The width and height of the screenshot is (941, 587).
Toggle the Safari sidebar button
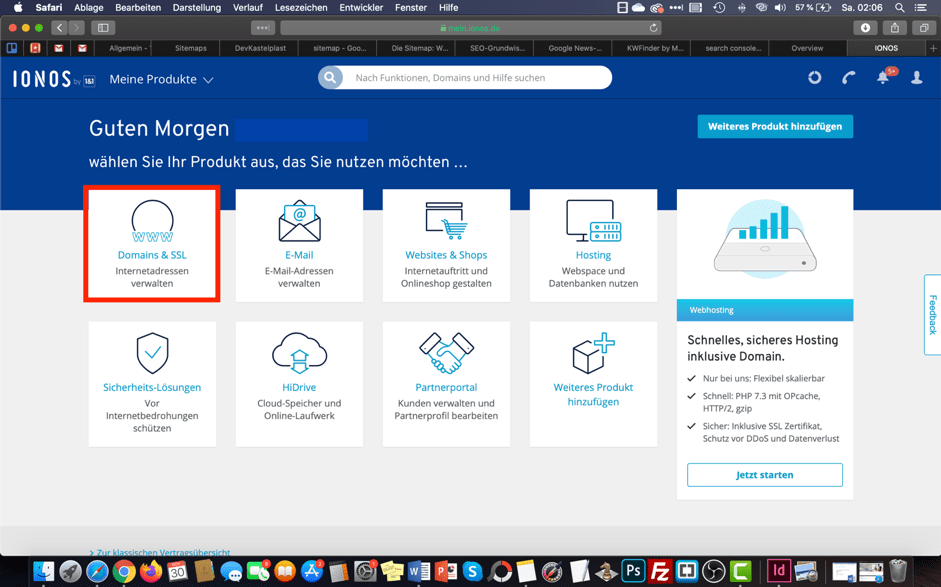[x=103, y=28]
